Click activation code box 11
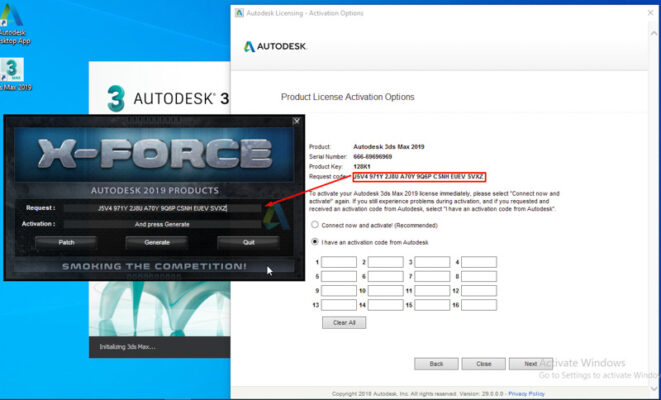Image resolution: width=661 pixels, height=400 pixels. click(x=432, y=291)
